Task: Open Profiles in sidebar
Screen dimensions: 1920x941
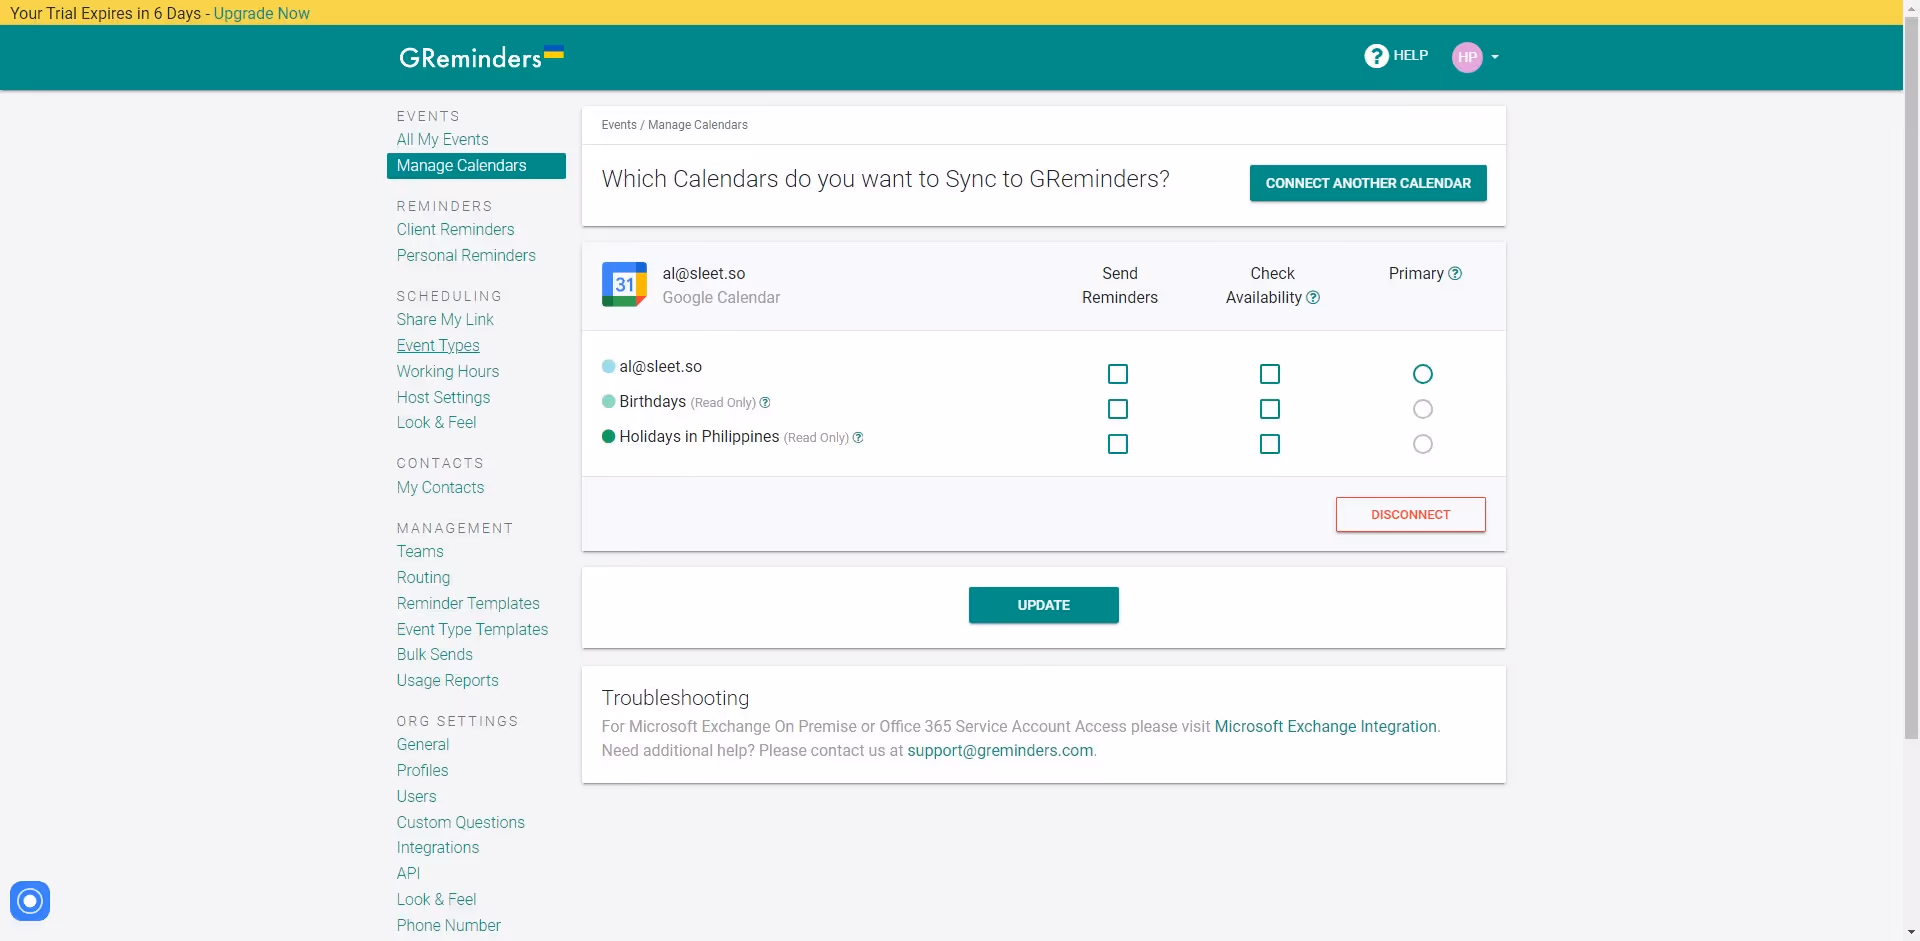Action: [x=422, y=771]
